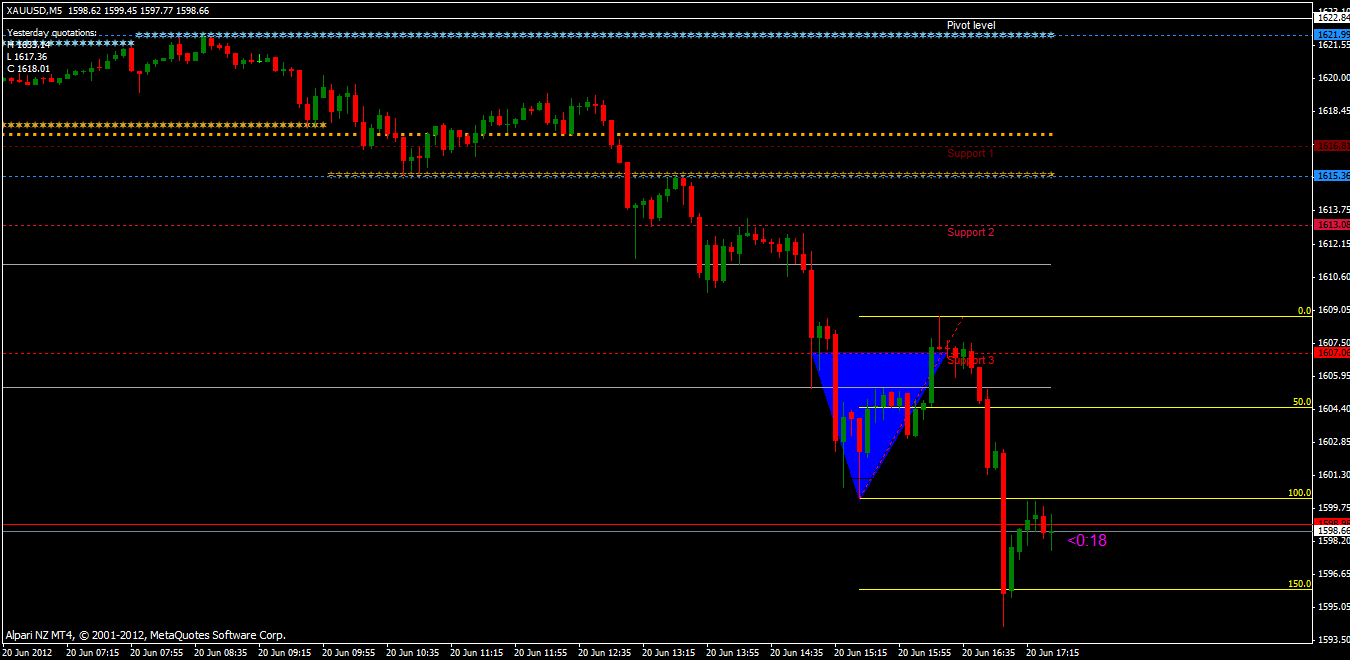The image size is (1350, 660).
Task: Select the Support 1 label
Action: (x=970, y=154)
